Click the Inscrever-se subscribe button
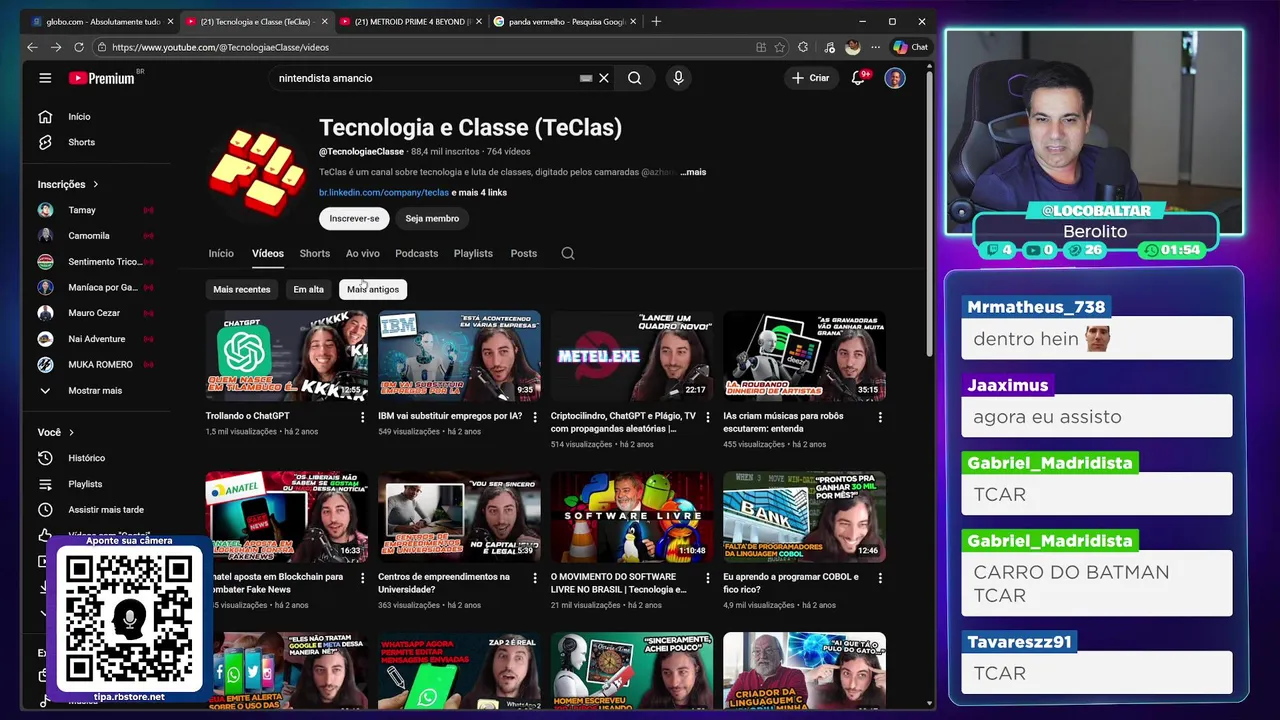The height and width of the screenshot is (720, 1280). (354, 218)
